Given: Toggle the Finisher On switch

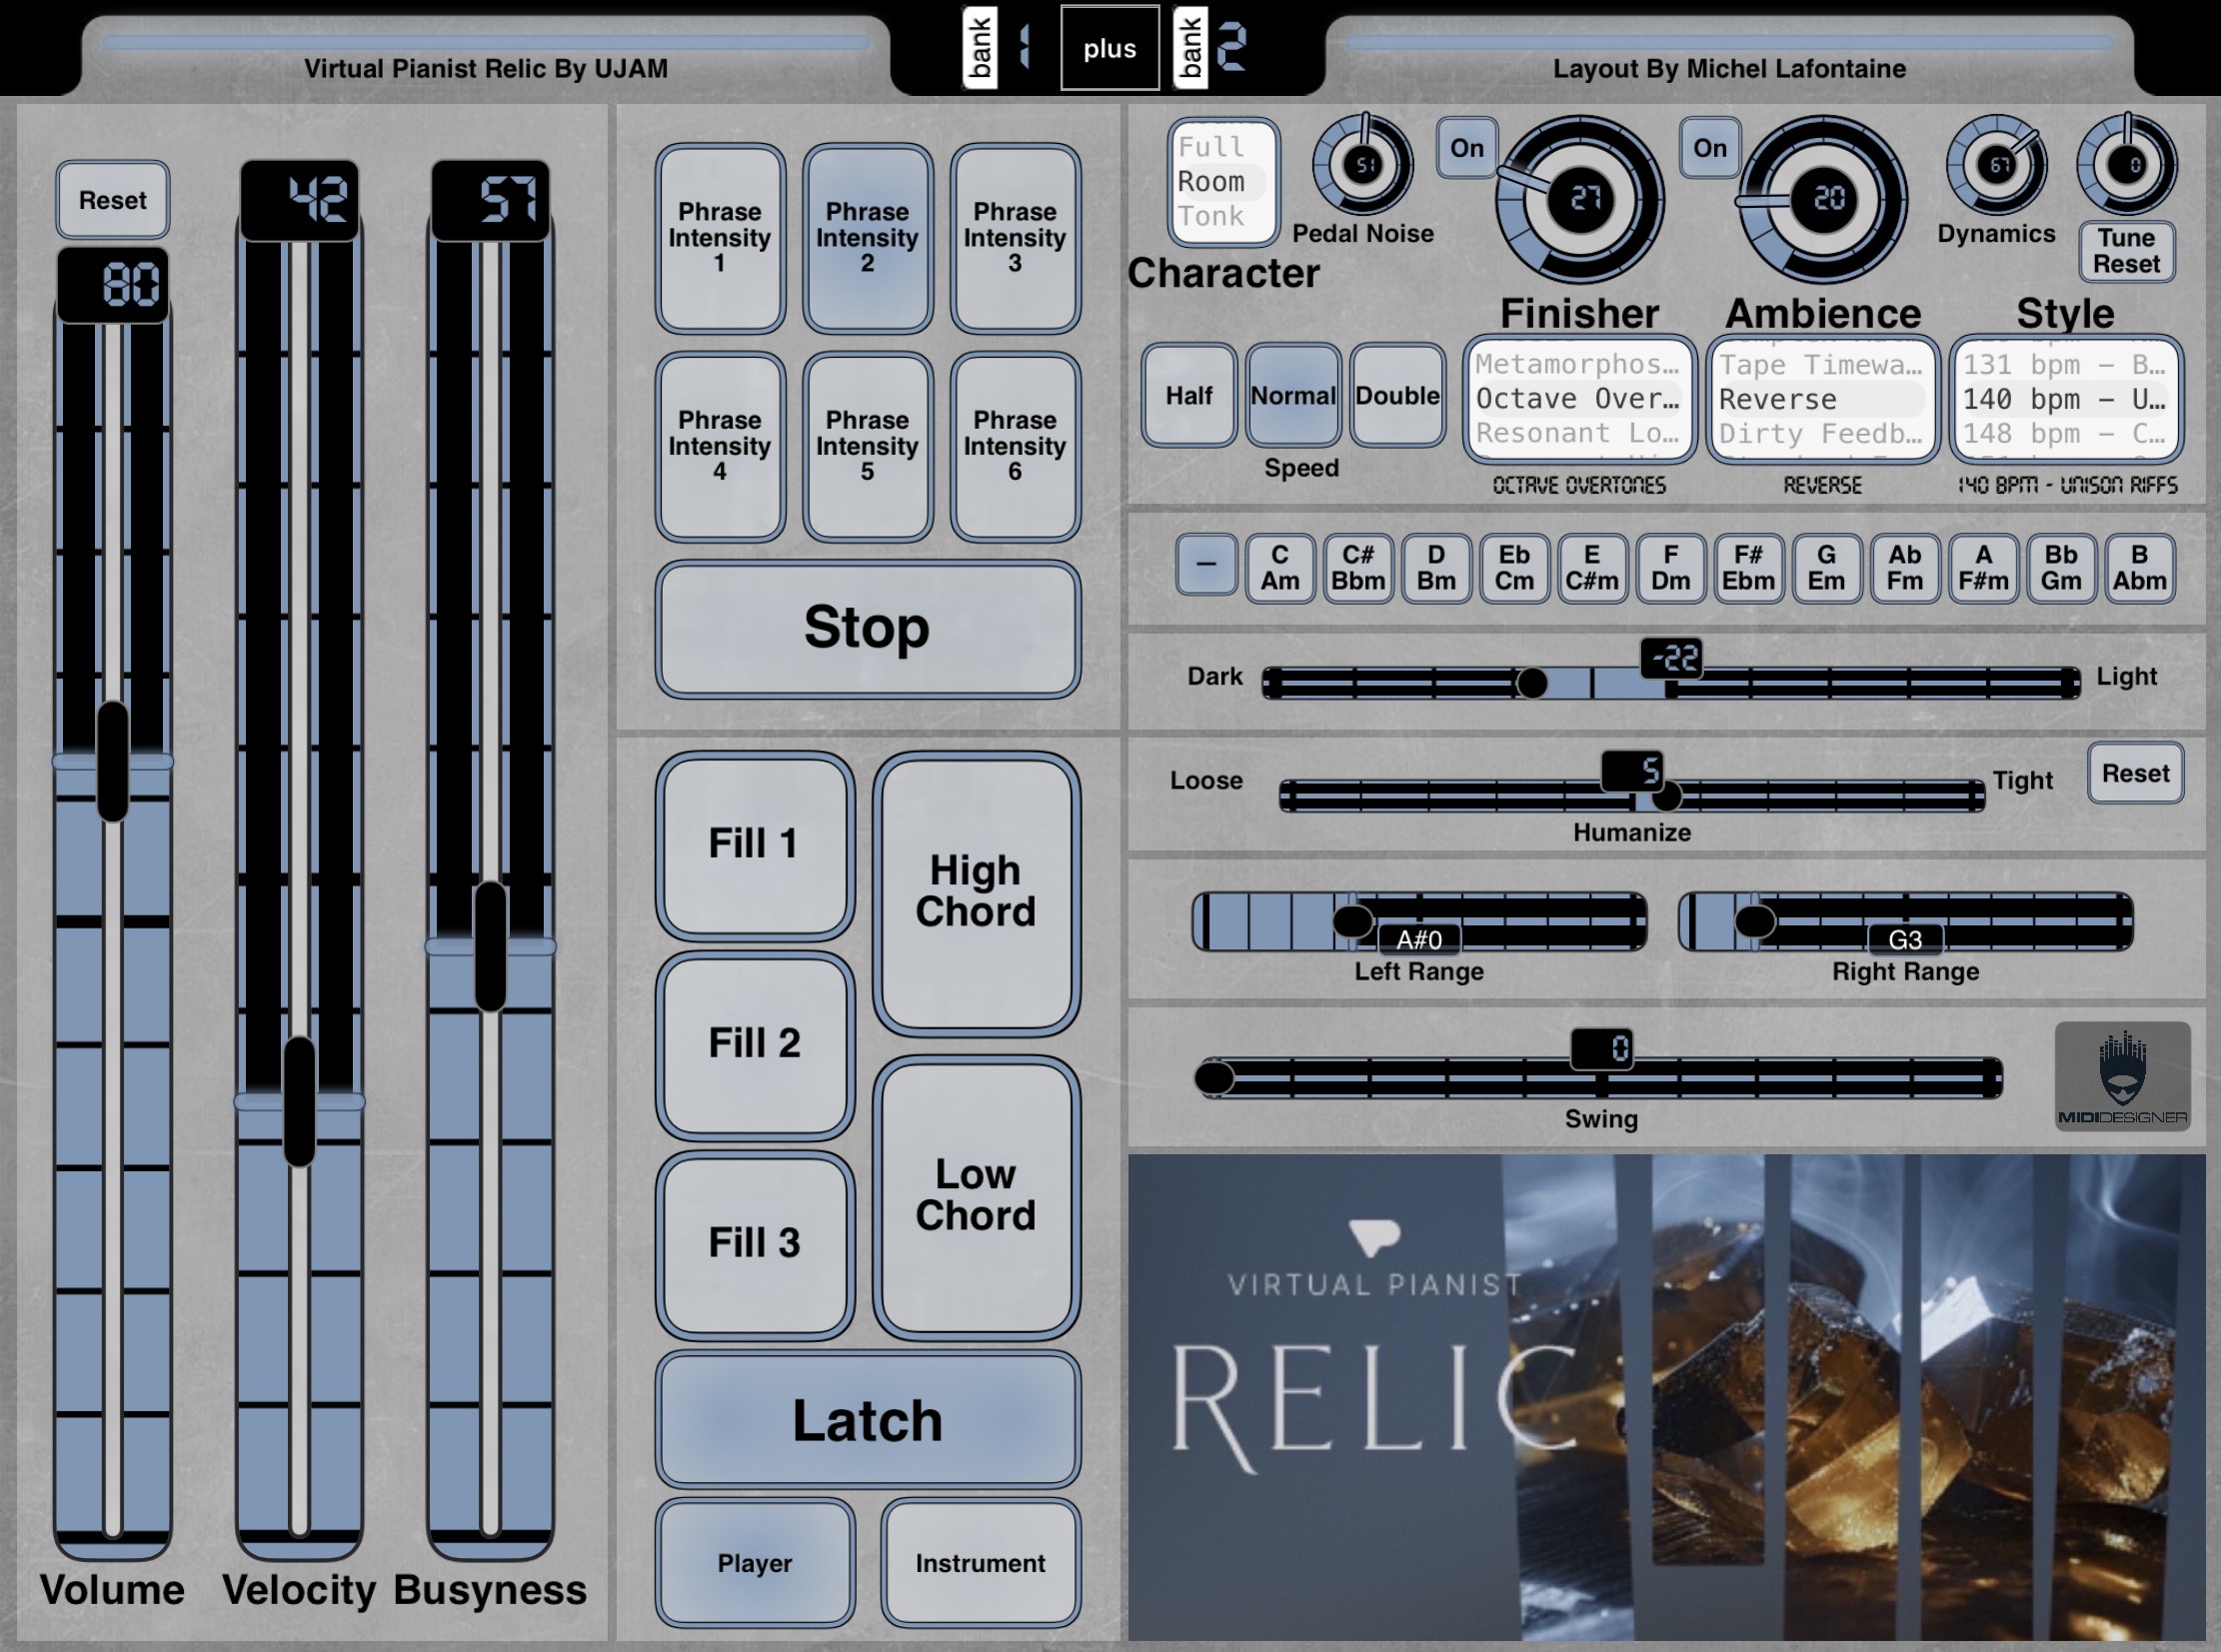Looking at the screenshot, I should point(1467,148).
